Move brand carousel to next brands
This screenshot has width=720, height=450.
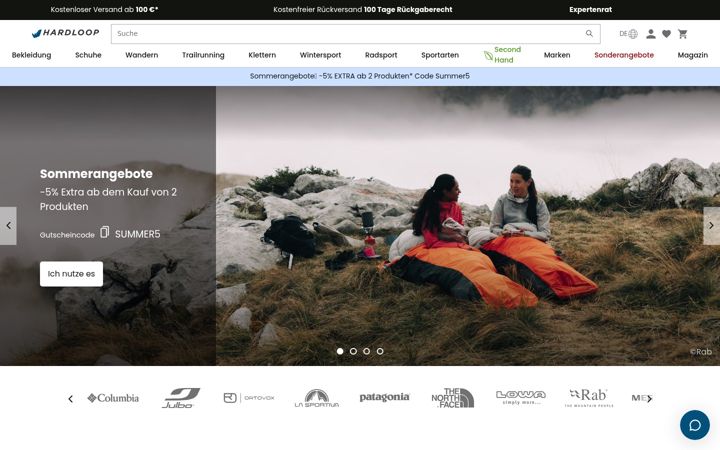(649, 399)
